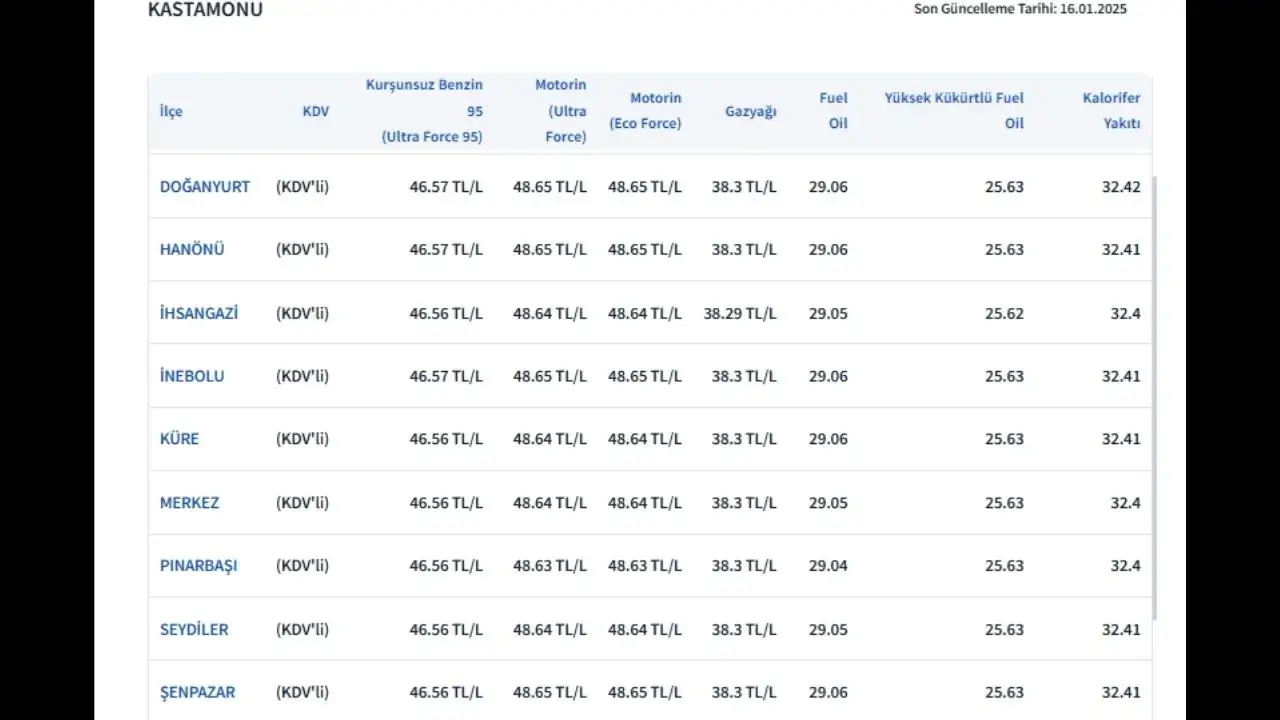
Task: Click the Motorin (Eco Force) column header
Action: [x=645, y=111]
